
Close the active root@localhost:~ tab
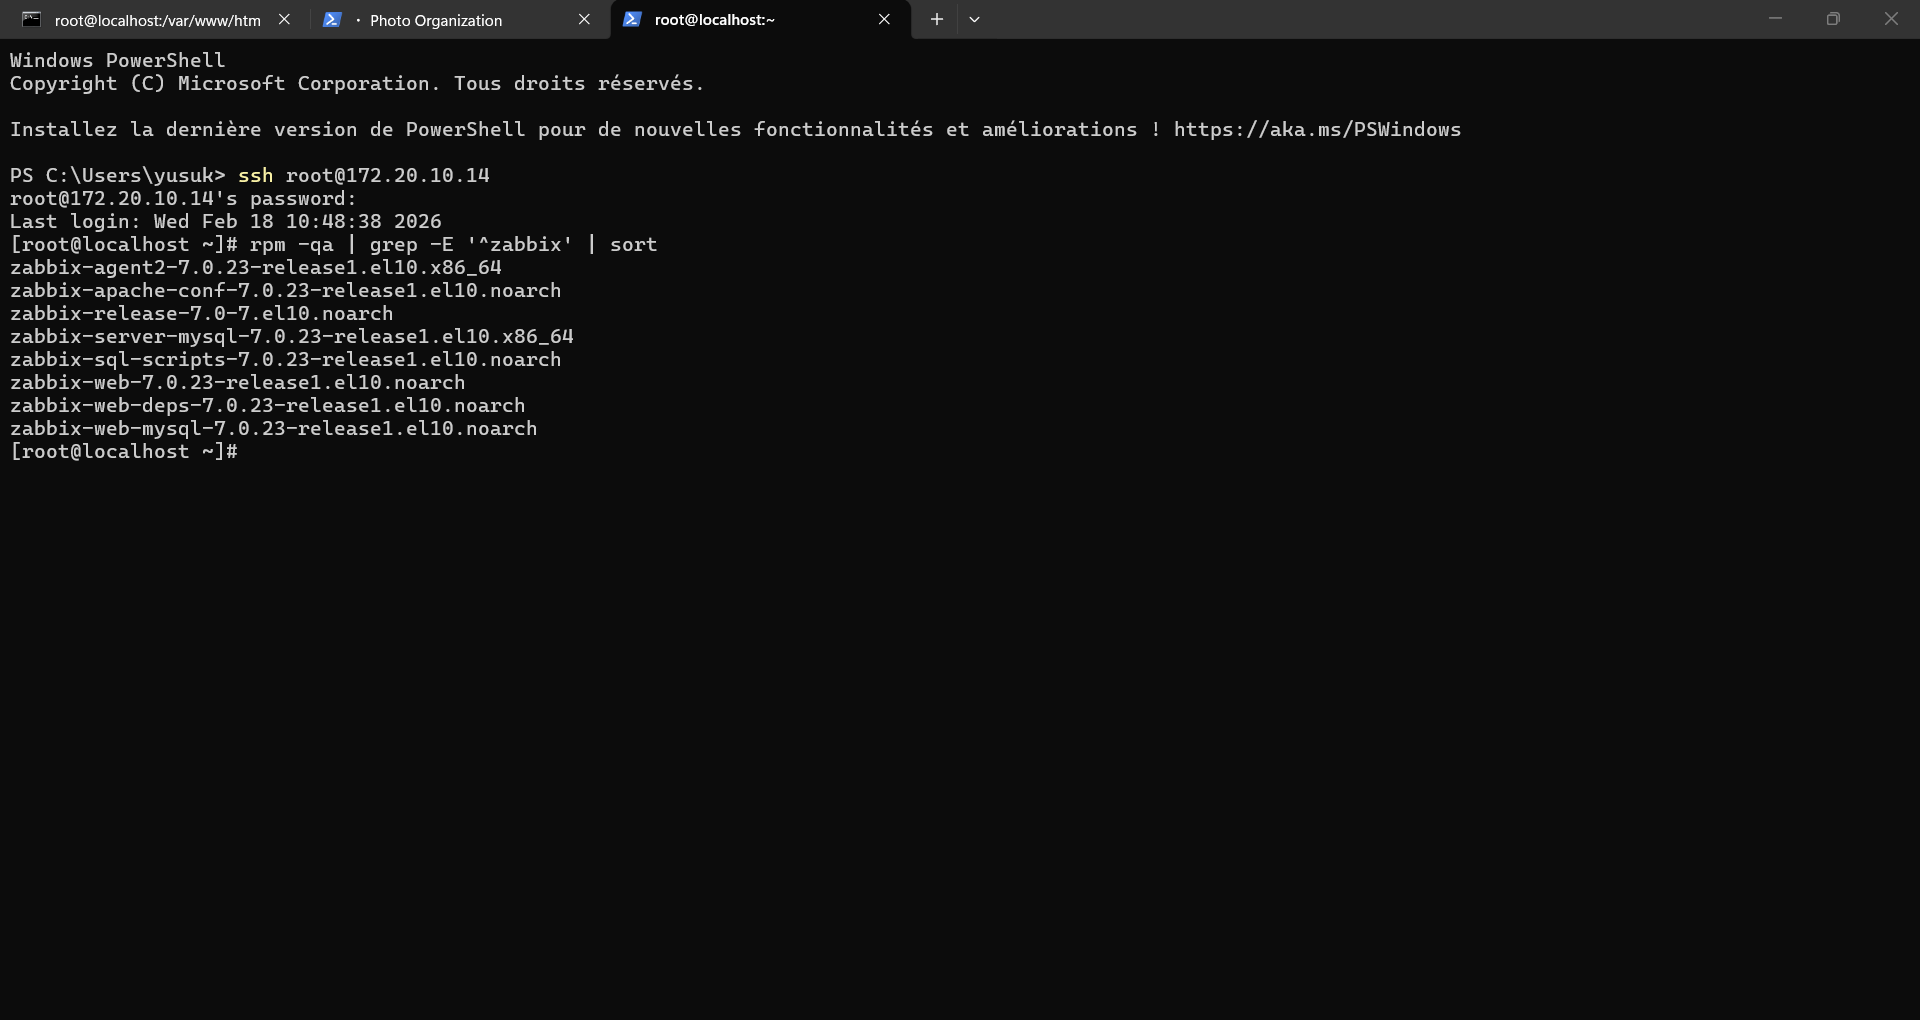pos(885,19)
